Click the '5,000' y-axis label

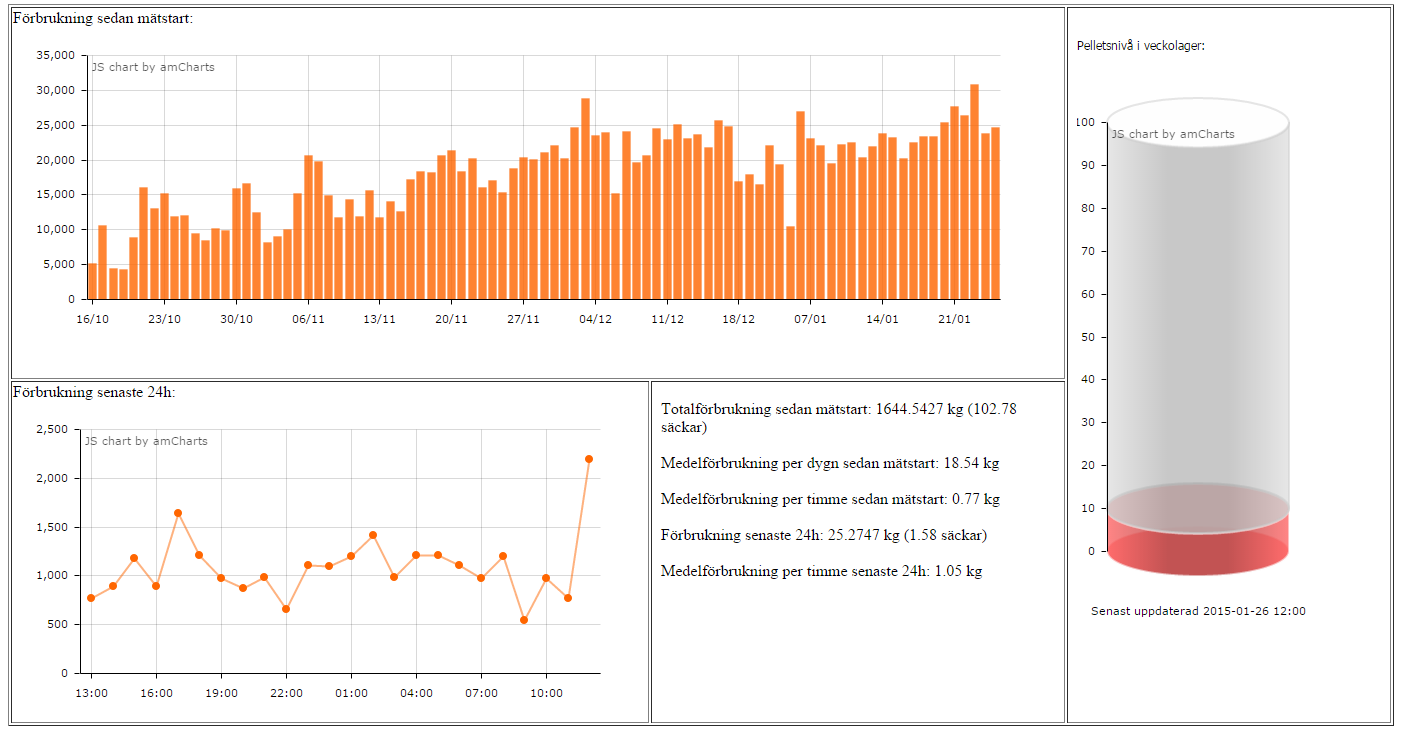pyautogui.click(x=58, y=265)
